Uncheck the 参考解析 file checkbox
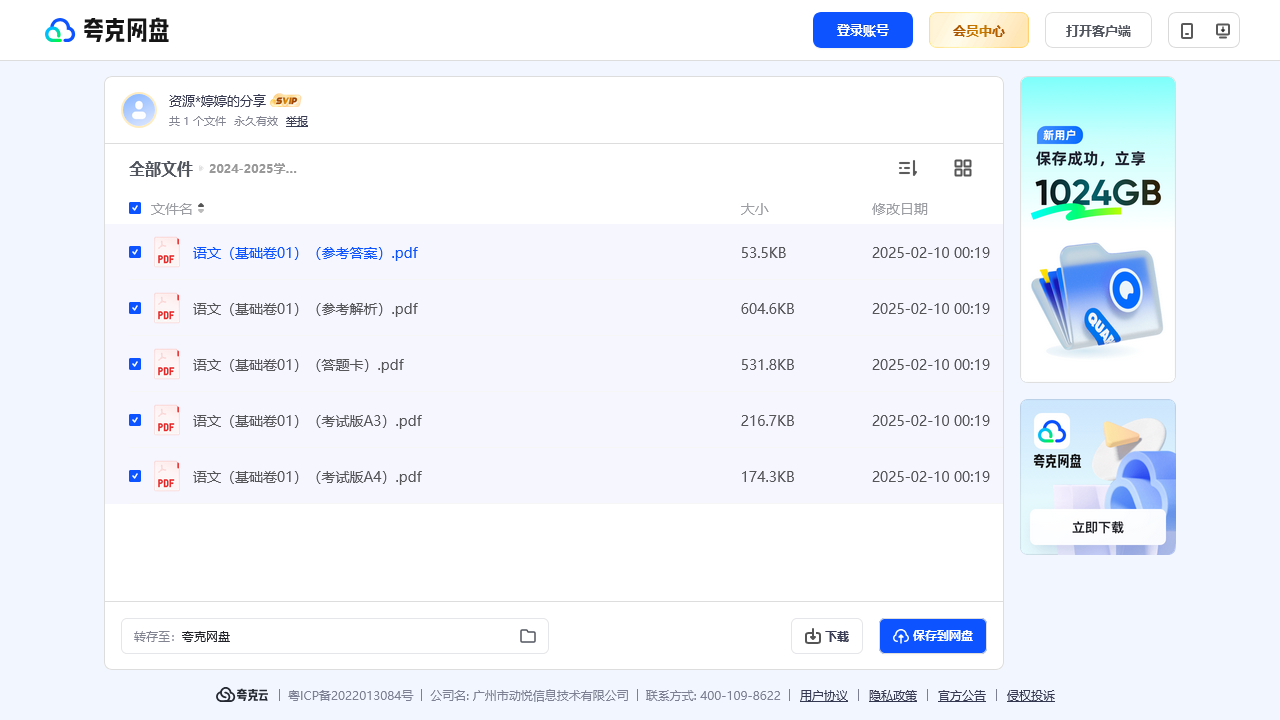Viewport: 1280px width, 720px height. coord(135,308)
